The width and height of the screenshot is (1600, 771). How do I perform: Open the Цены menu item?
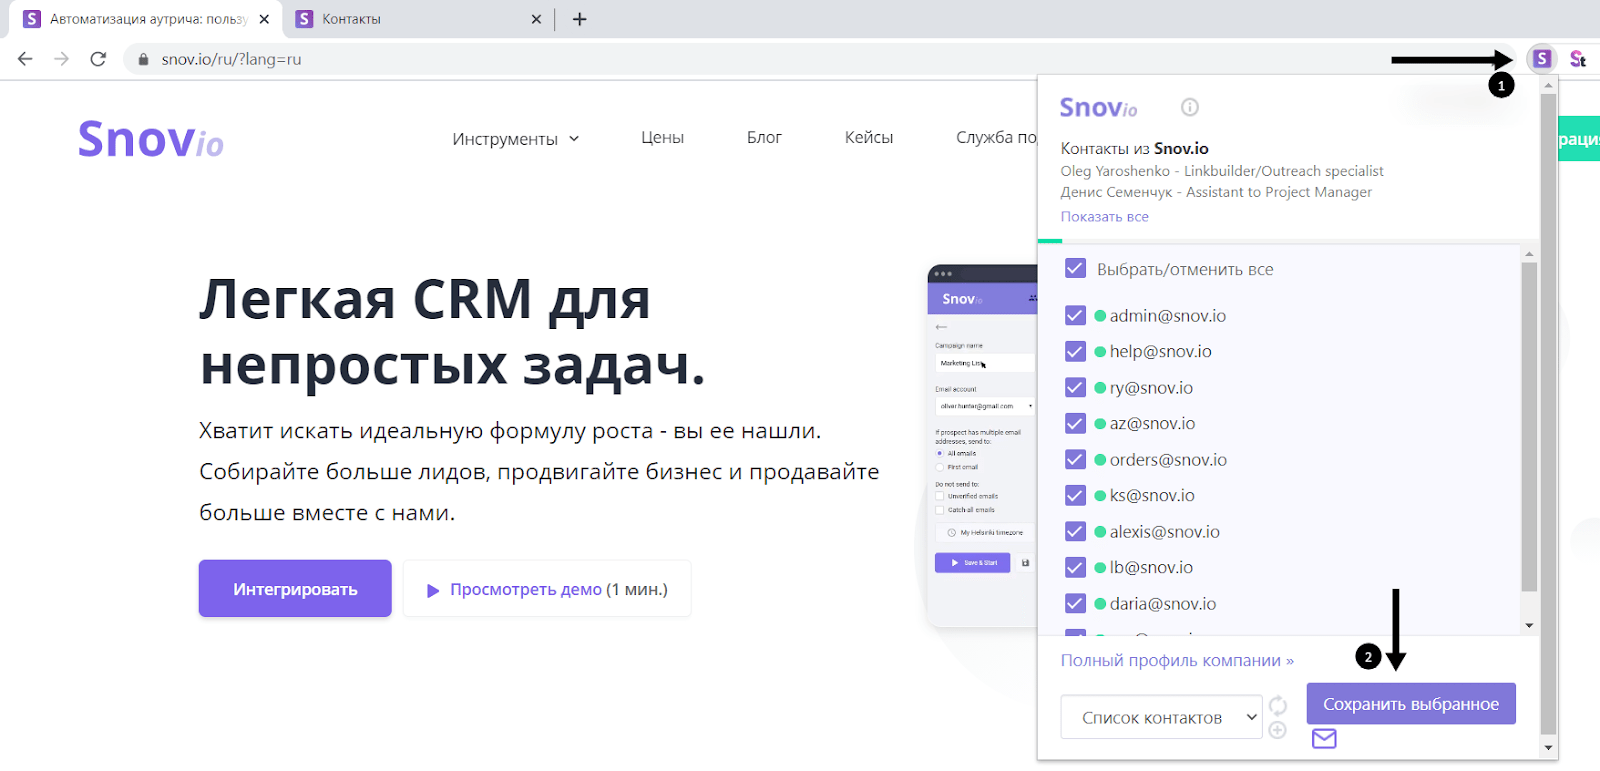coord(662,138)
